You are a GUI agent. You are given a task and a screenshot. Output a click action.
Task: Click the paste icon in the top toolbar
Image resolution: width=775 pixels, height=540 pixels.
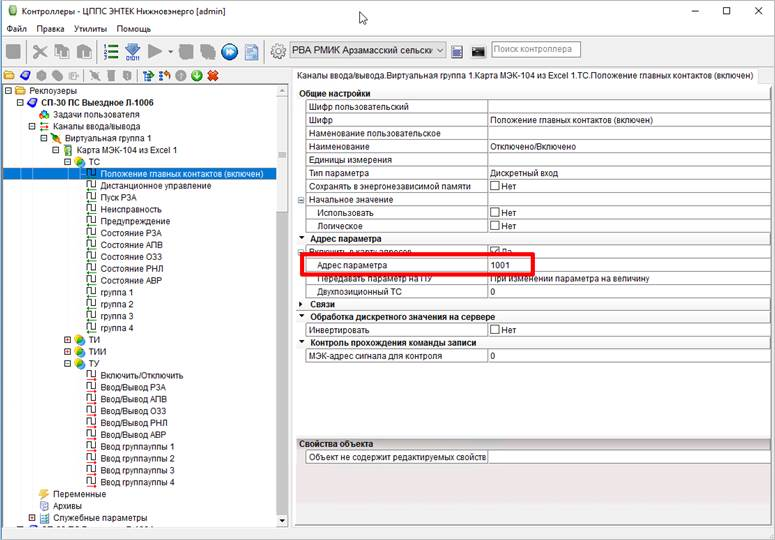(x=85, y=51)
